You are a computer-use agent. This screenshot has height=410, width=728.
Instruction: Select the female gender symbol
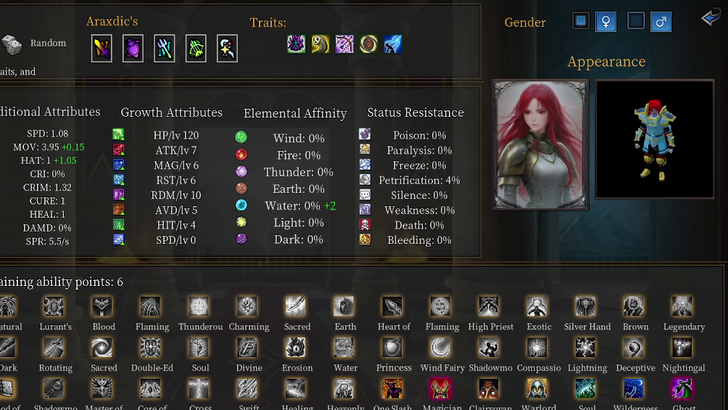pyautogui.click(x=606, y=21)
